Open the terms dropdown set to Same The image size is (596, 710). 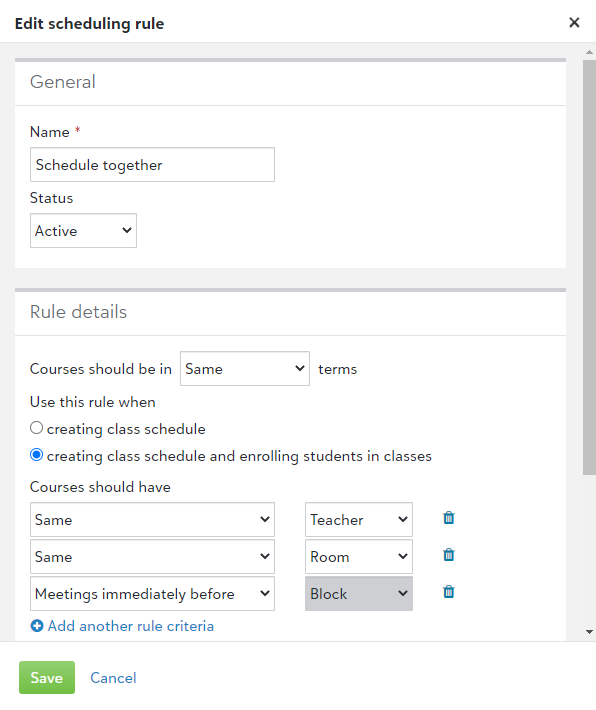[x=245, y=369]
